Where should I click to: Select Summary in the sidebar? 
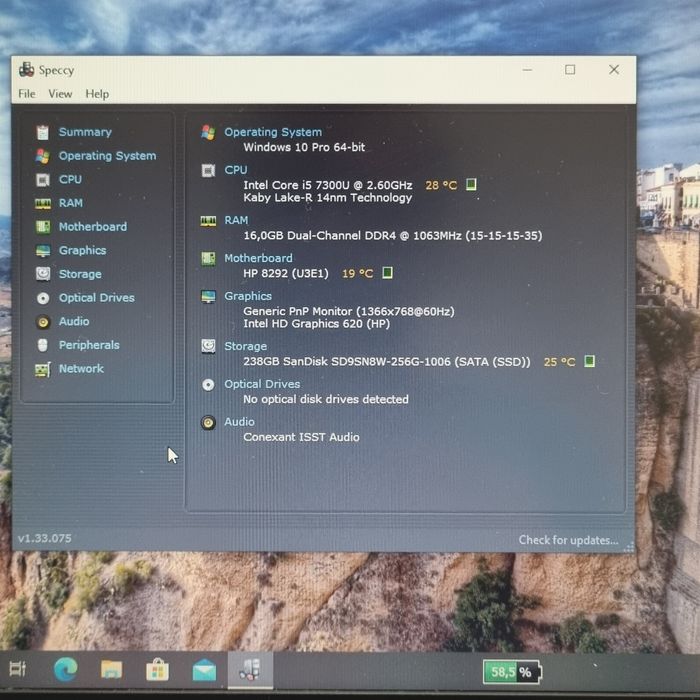[x=85, y=132]
